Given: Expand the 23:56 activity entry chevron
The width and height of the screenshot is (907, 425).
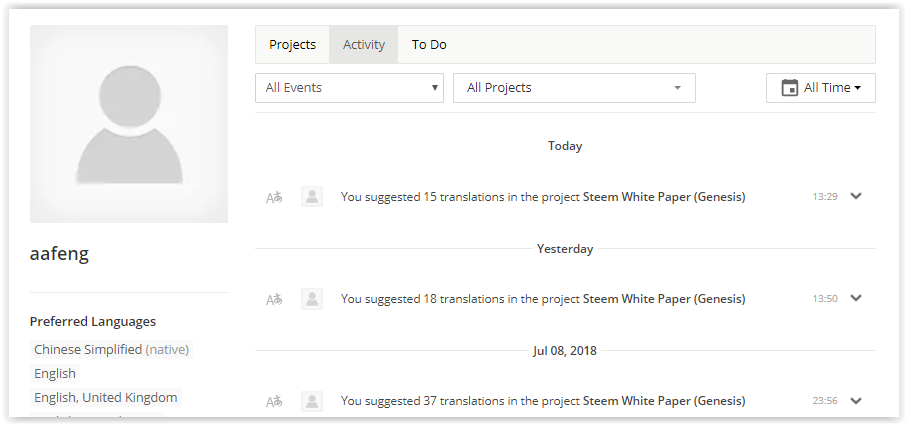Looking at the screenshot, I should coord(856,400).
